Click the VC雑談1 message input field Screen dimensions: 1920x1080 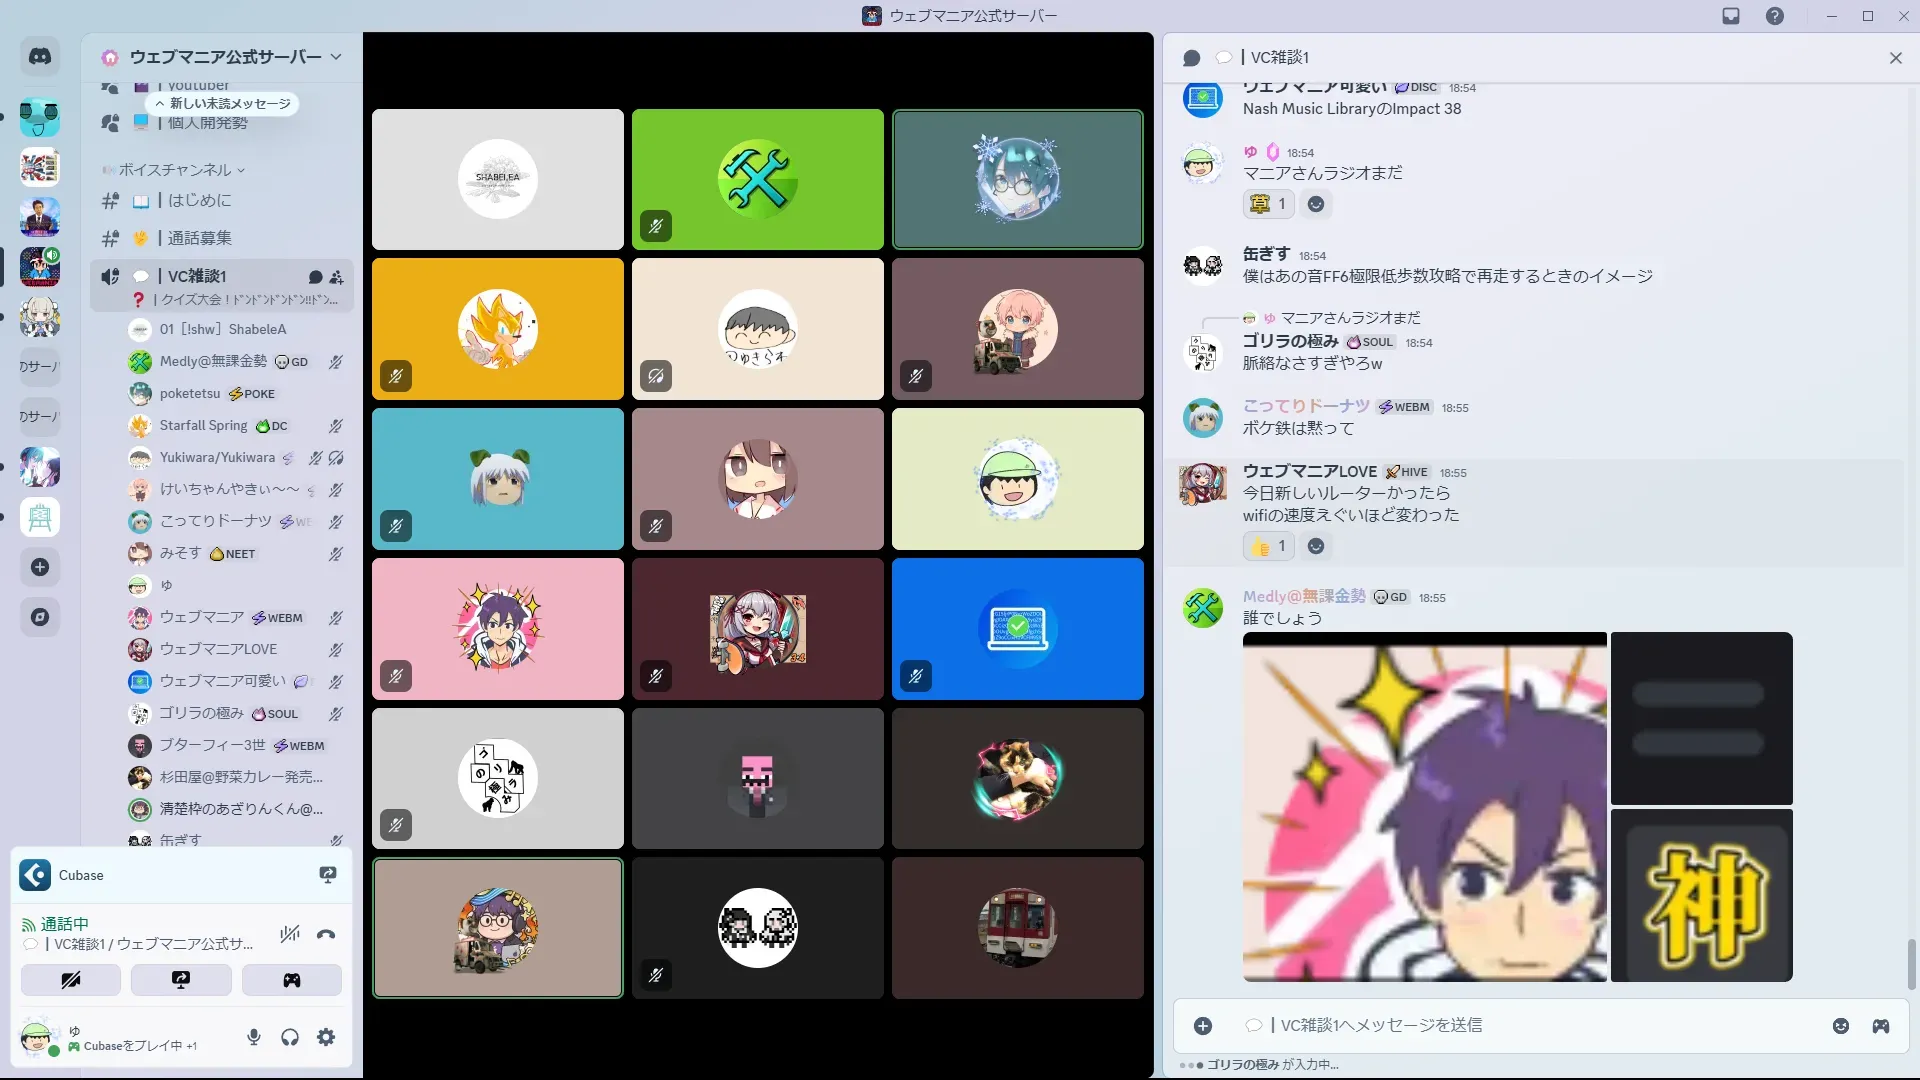pos(1500,1026)
